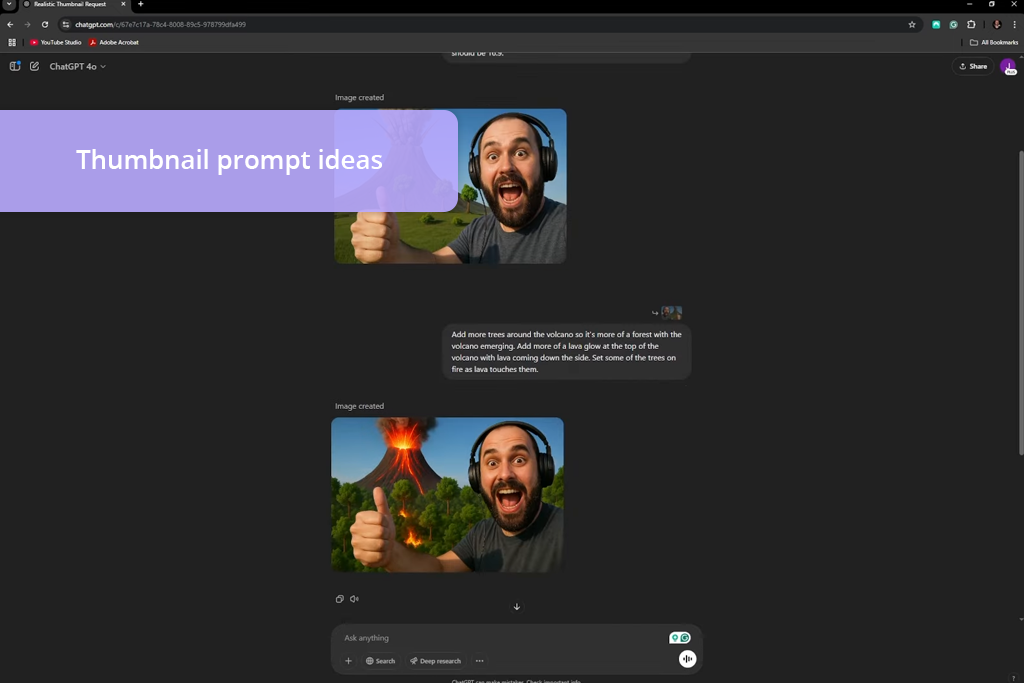Open the YouTube Studio bookmark

(x=56, y=42)
